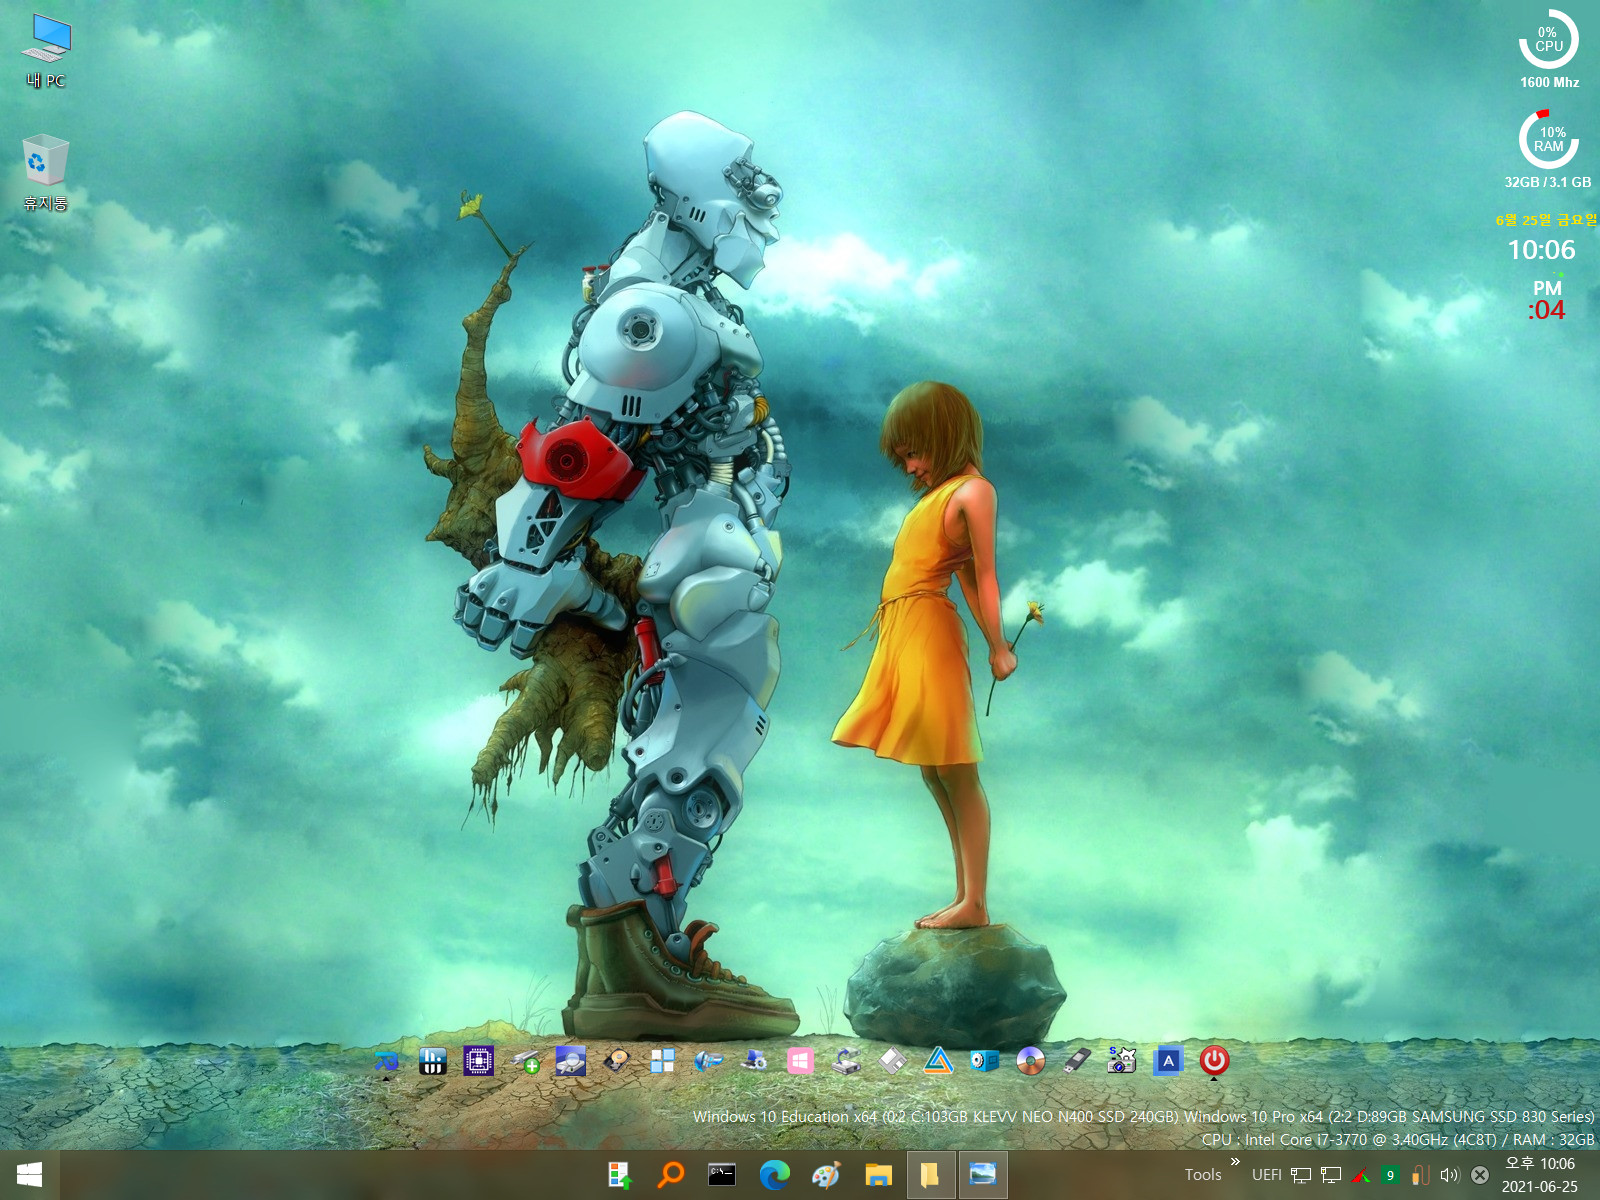
Task: Click the 32GB / 3.1 GB memory text
Action: click(x=1547, y=182)
